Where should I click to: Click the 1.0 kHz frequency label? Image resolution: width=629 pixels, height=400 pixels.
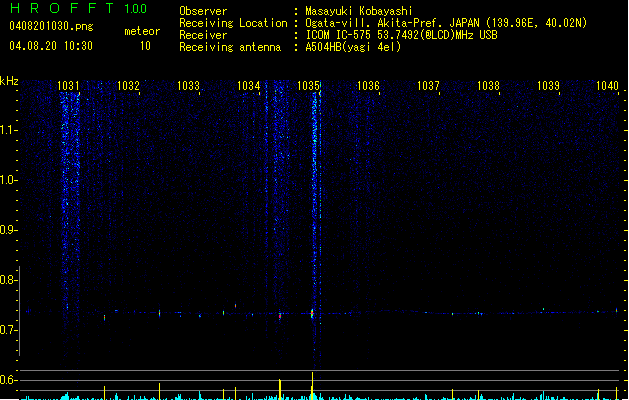pos(8,180)
